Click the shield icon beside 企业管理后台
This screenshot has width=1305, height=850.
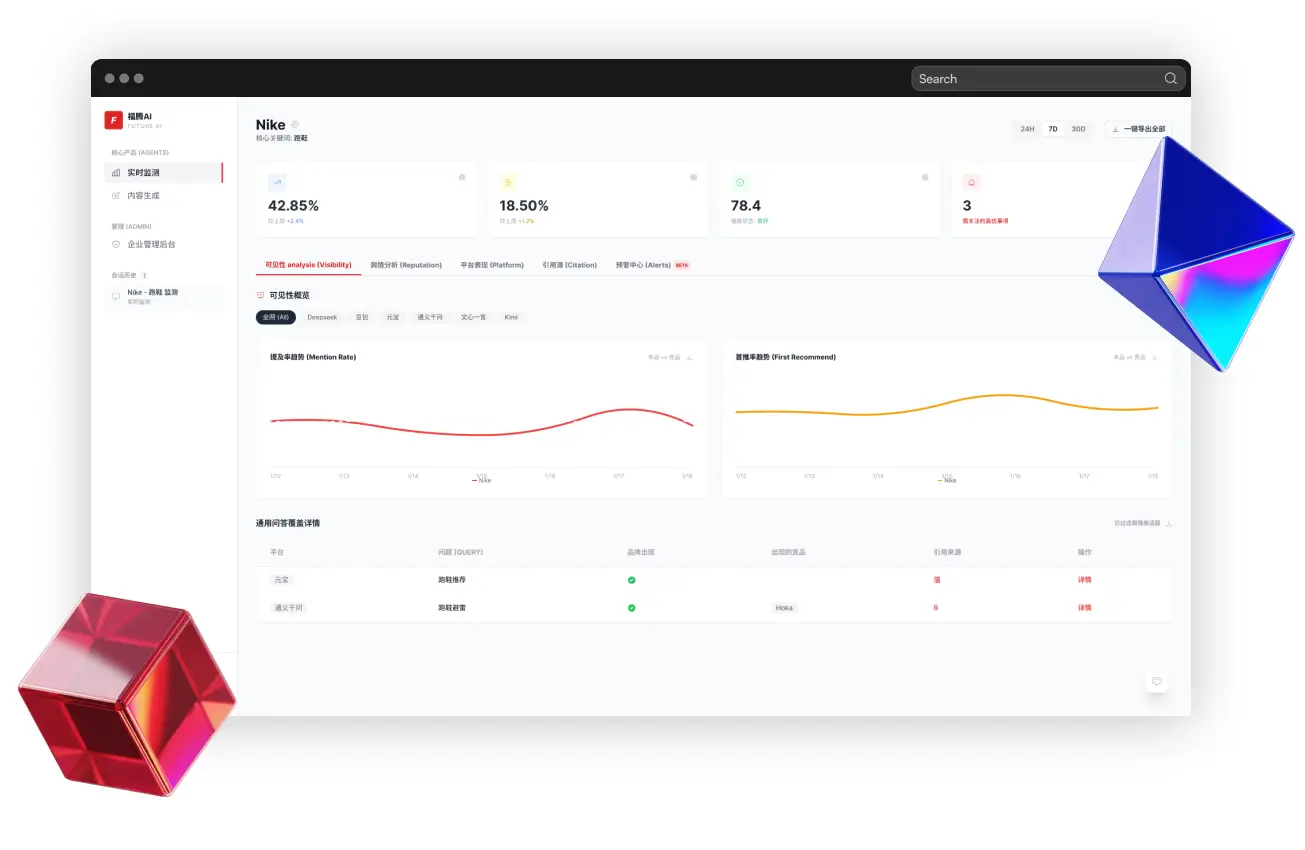[x=116, y=244]
